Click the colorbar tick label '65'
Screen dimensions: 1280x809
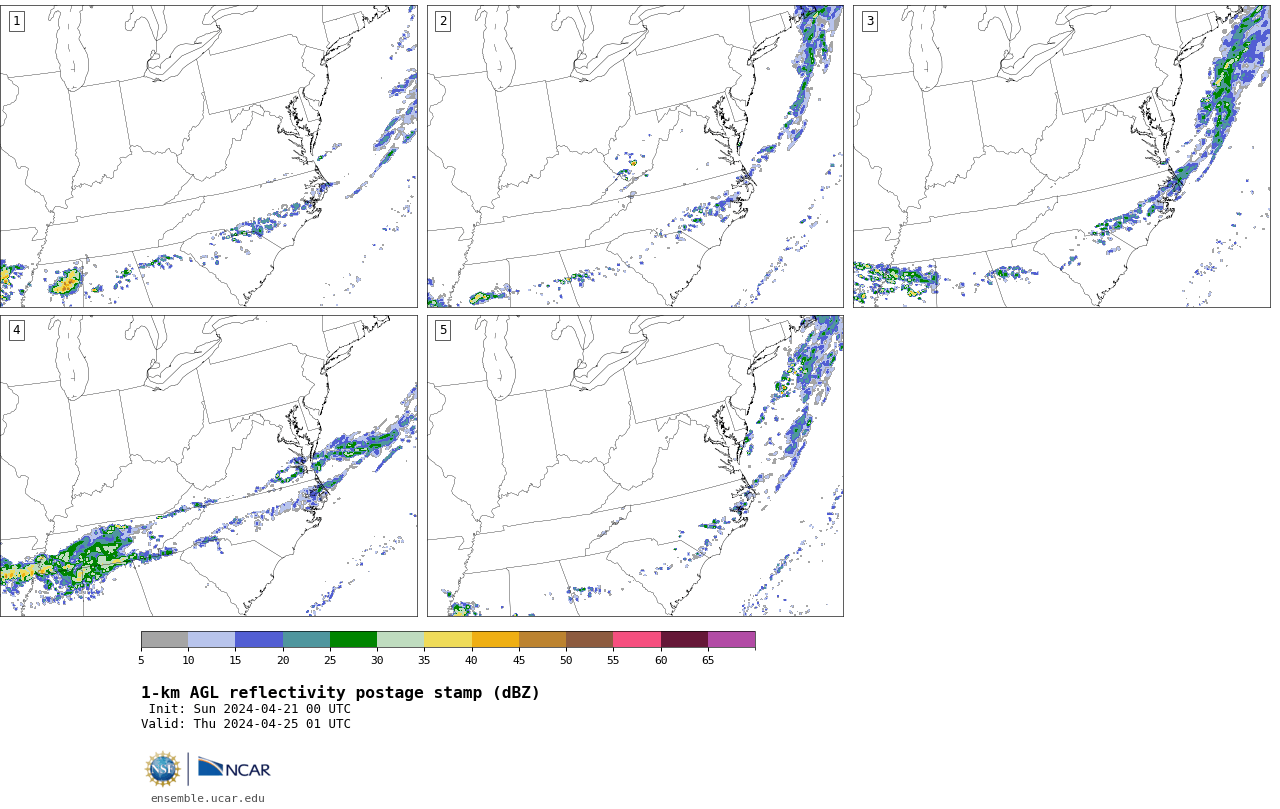[708, 660]
